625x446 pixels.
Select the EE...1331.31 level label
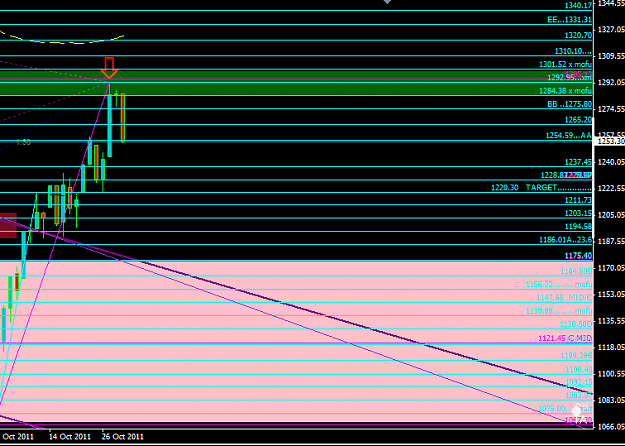[569, 20]
